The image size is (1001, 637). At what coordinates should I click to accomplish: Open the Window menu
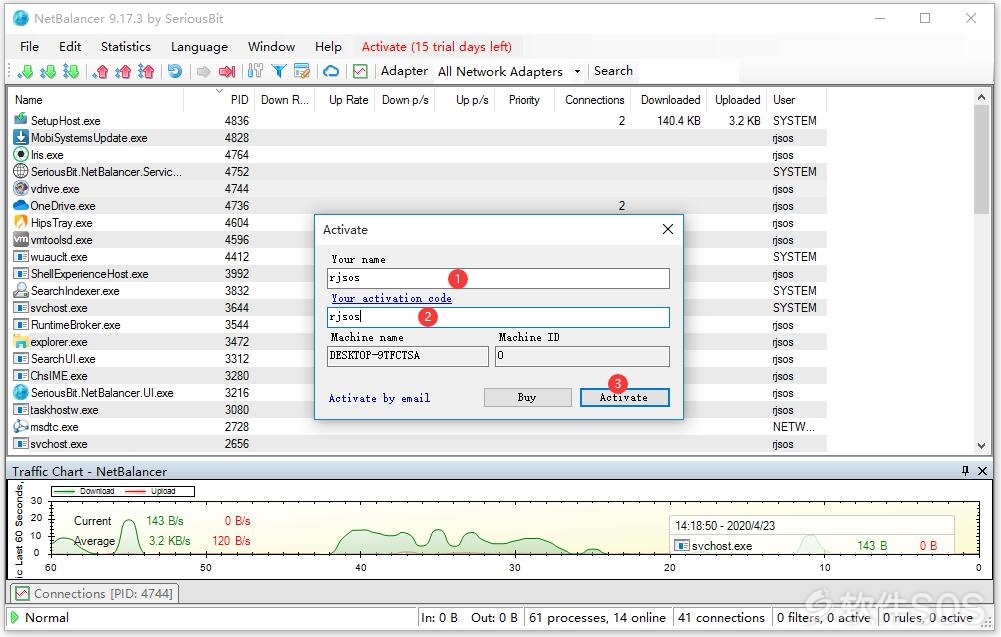click(271, 47)
